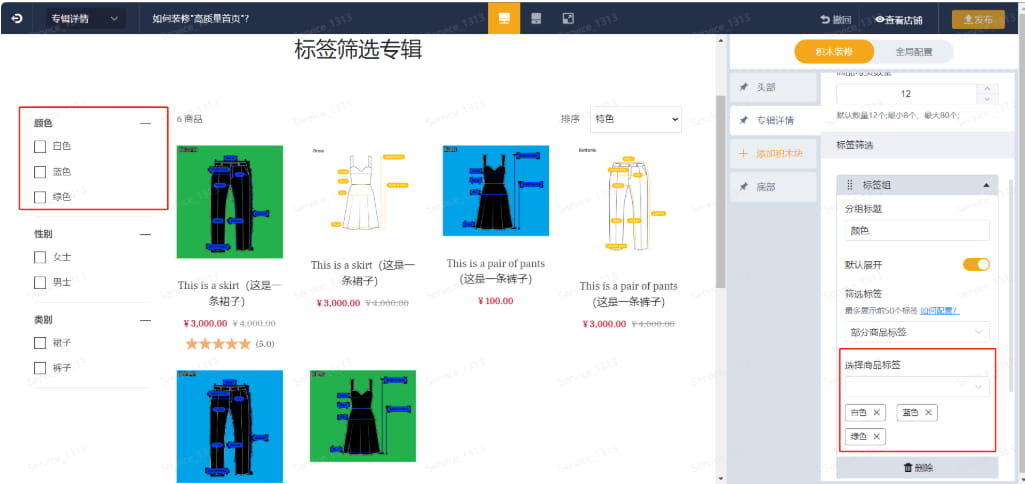
Task: Click the preview pane vertical scrollbar
Action: coord(721,192)
